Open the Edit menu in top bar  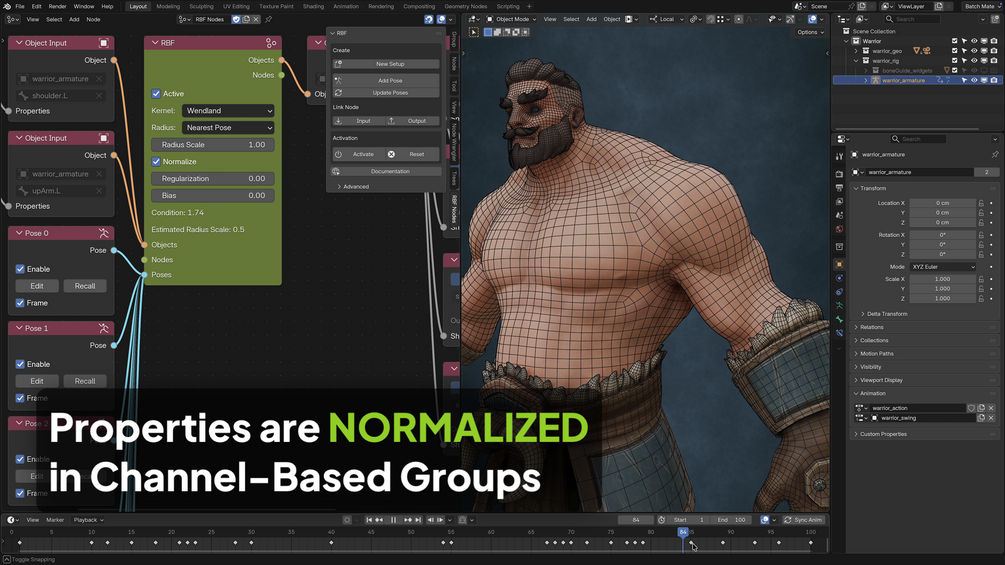pyautogui.click(x=37, y=6)
